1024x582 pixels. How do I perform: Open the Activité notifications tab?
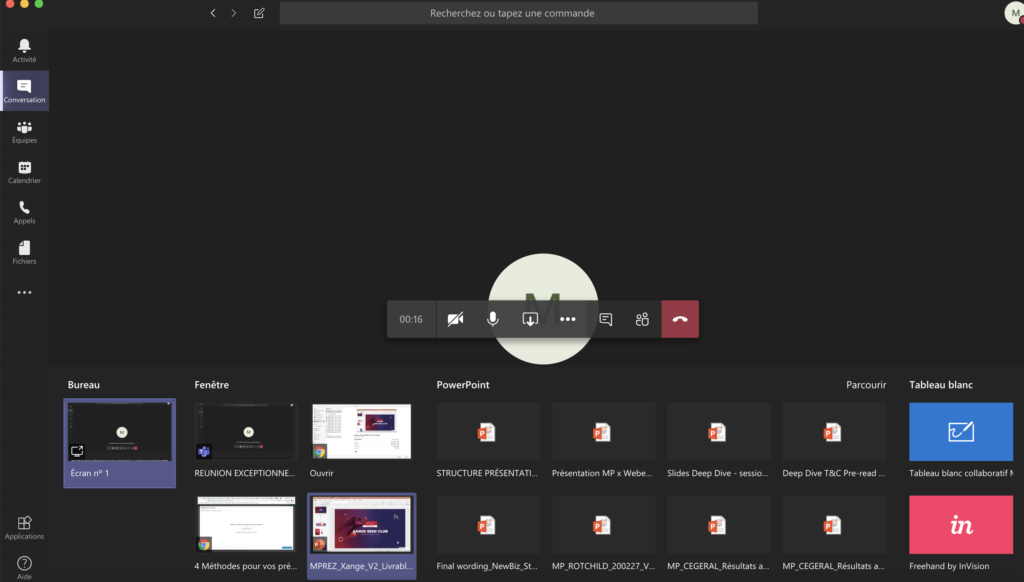pyautogui.click(x=24, y=50)
